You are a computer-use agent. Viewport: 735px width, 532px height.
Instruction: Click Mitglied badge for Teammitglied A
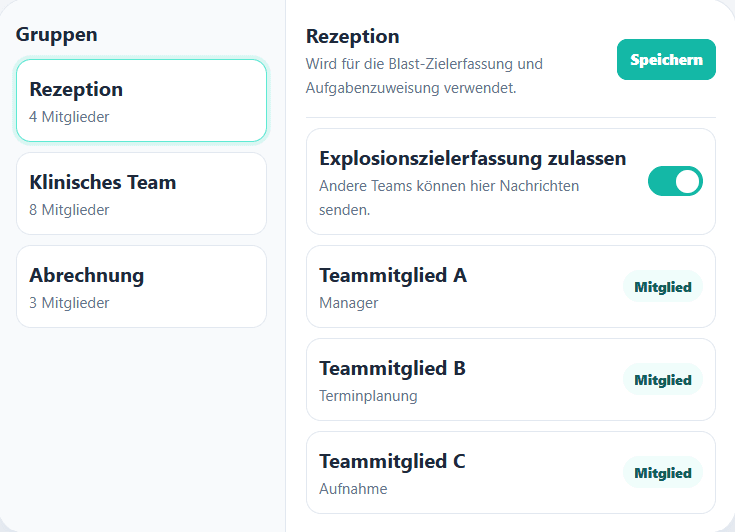[x=663, y=287]
